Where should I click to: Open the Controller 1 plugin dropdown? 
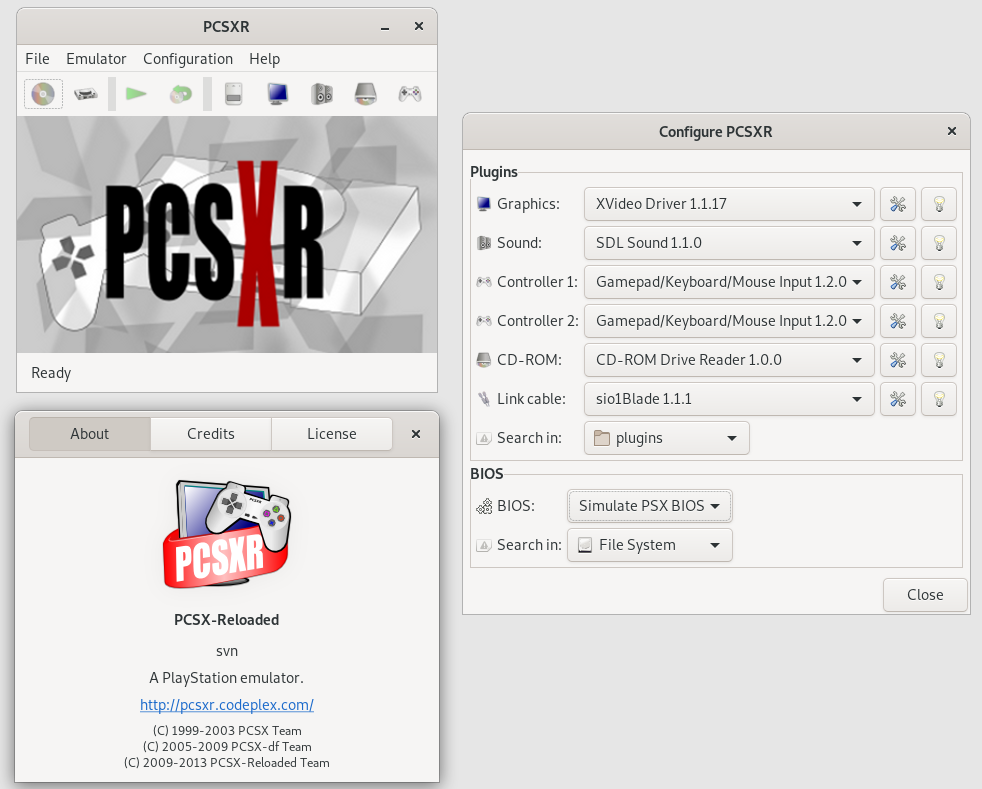coord(728,282)
